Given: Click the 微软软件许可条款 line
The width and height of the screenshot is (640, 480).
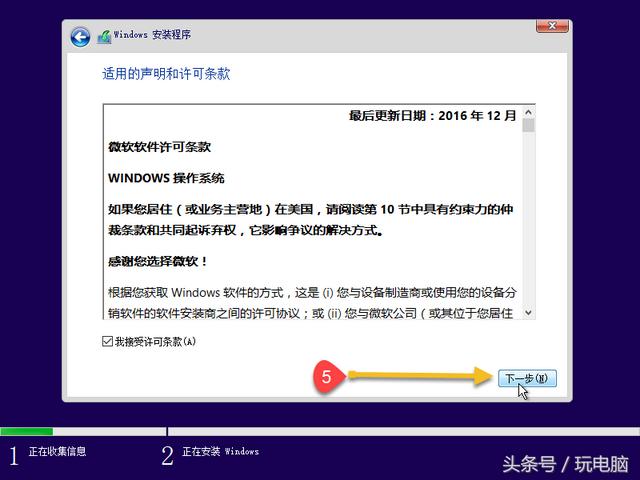Looking at the screenshot, I should (160, 147).
